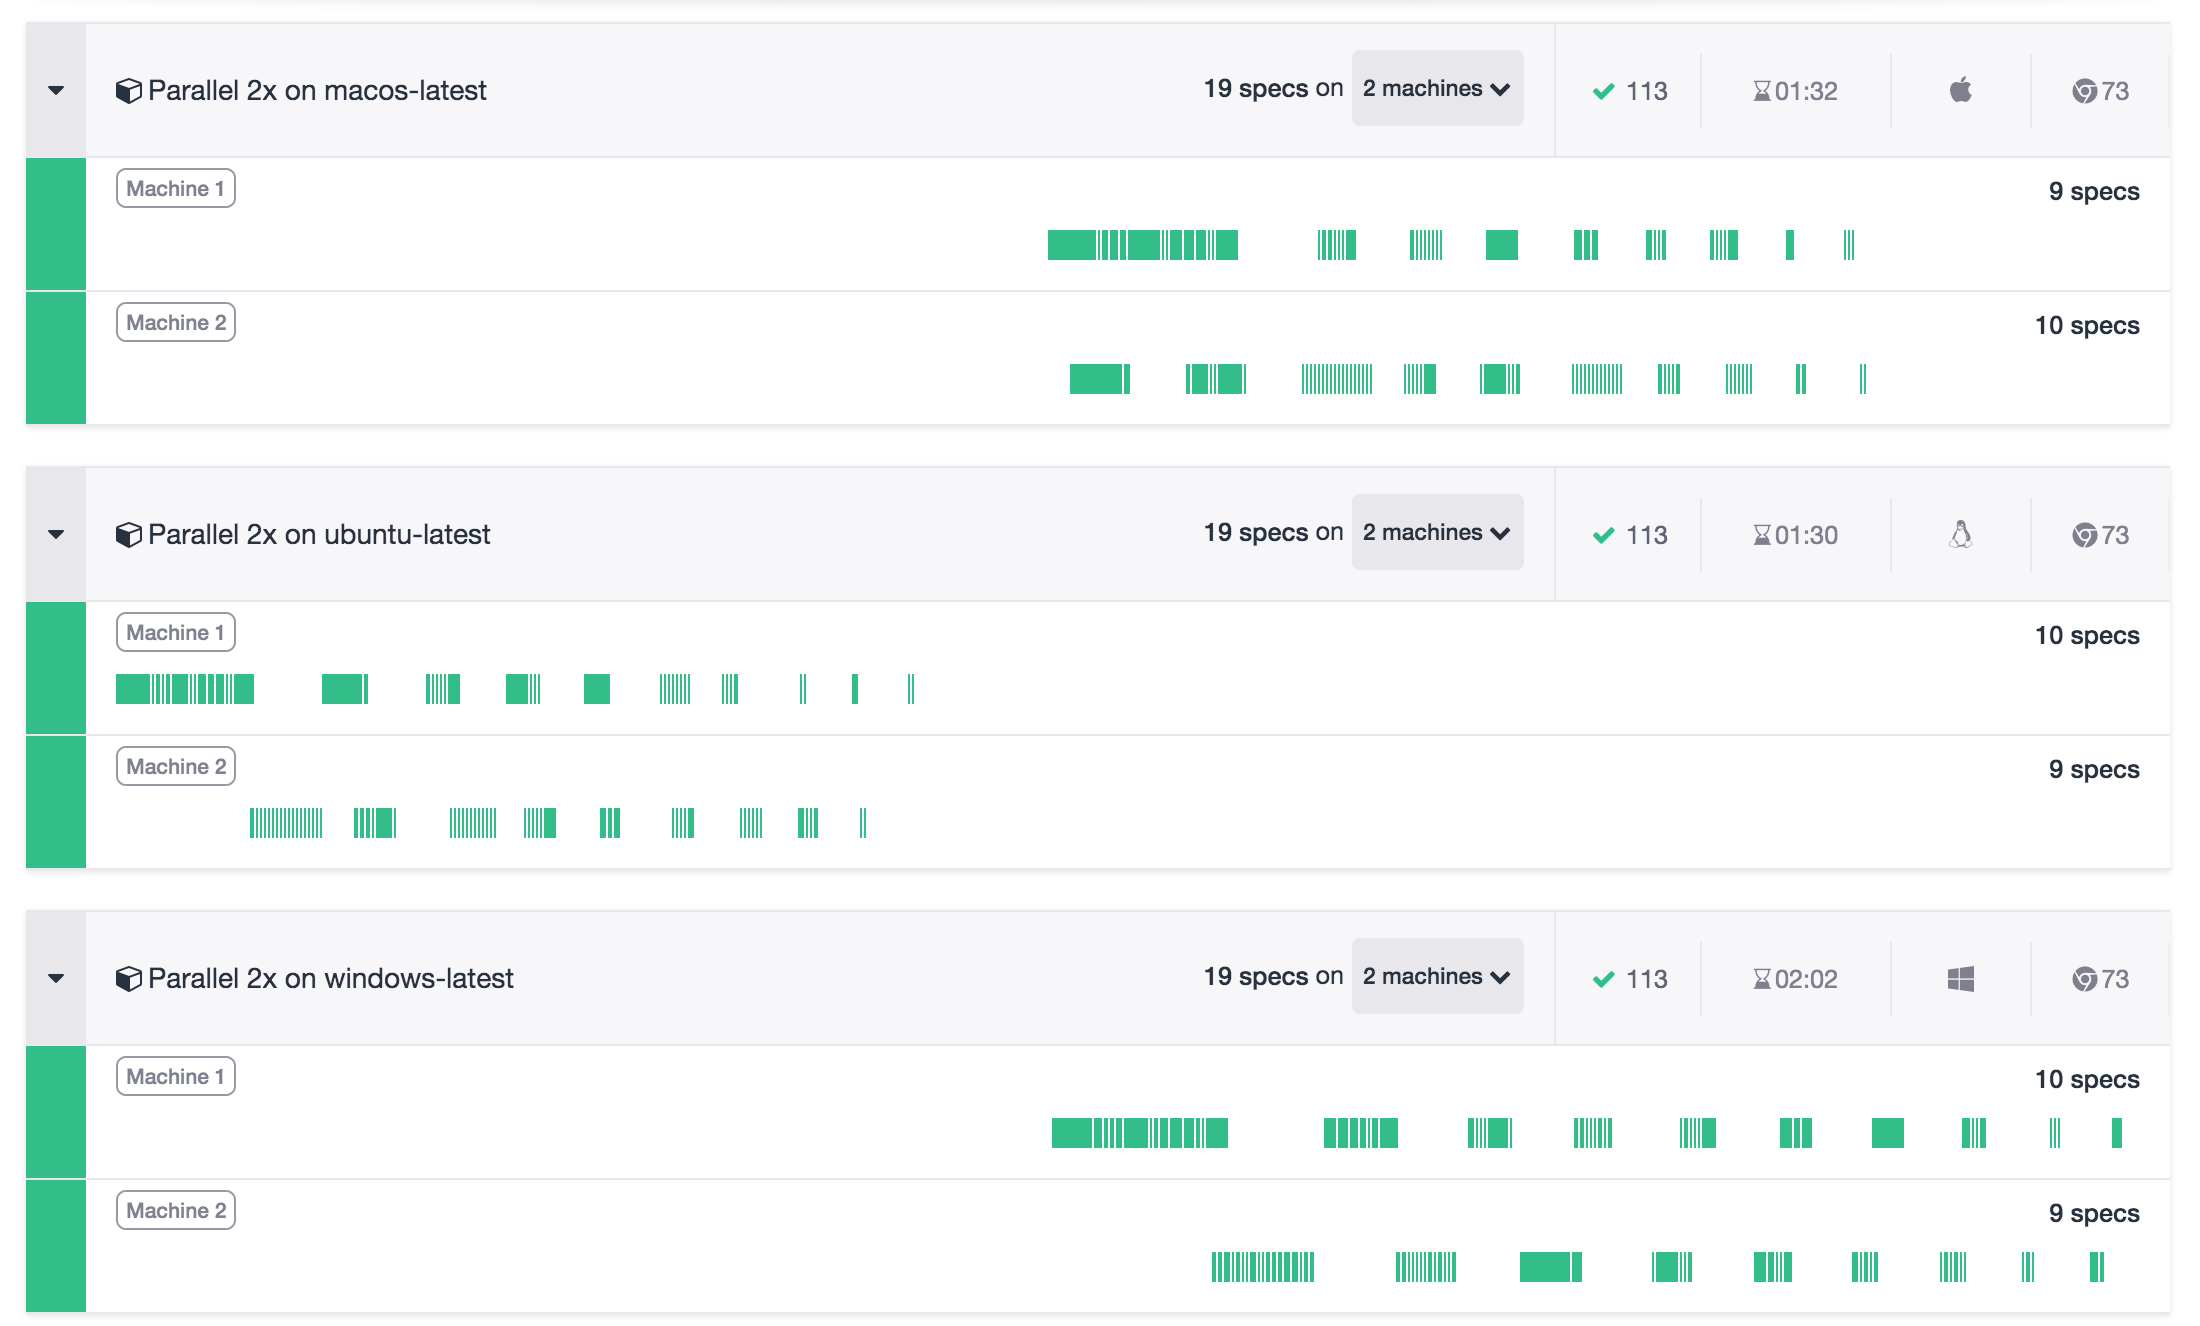
Task: Click the Linux penguin icon in ubuntu row
Action: [x=1960, y=535]
